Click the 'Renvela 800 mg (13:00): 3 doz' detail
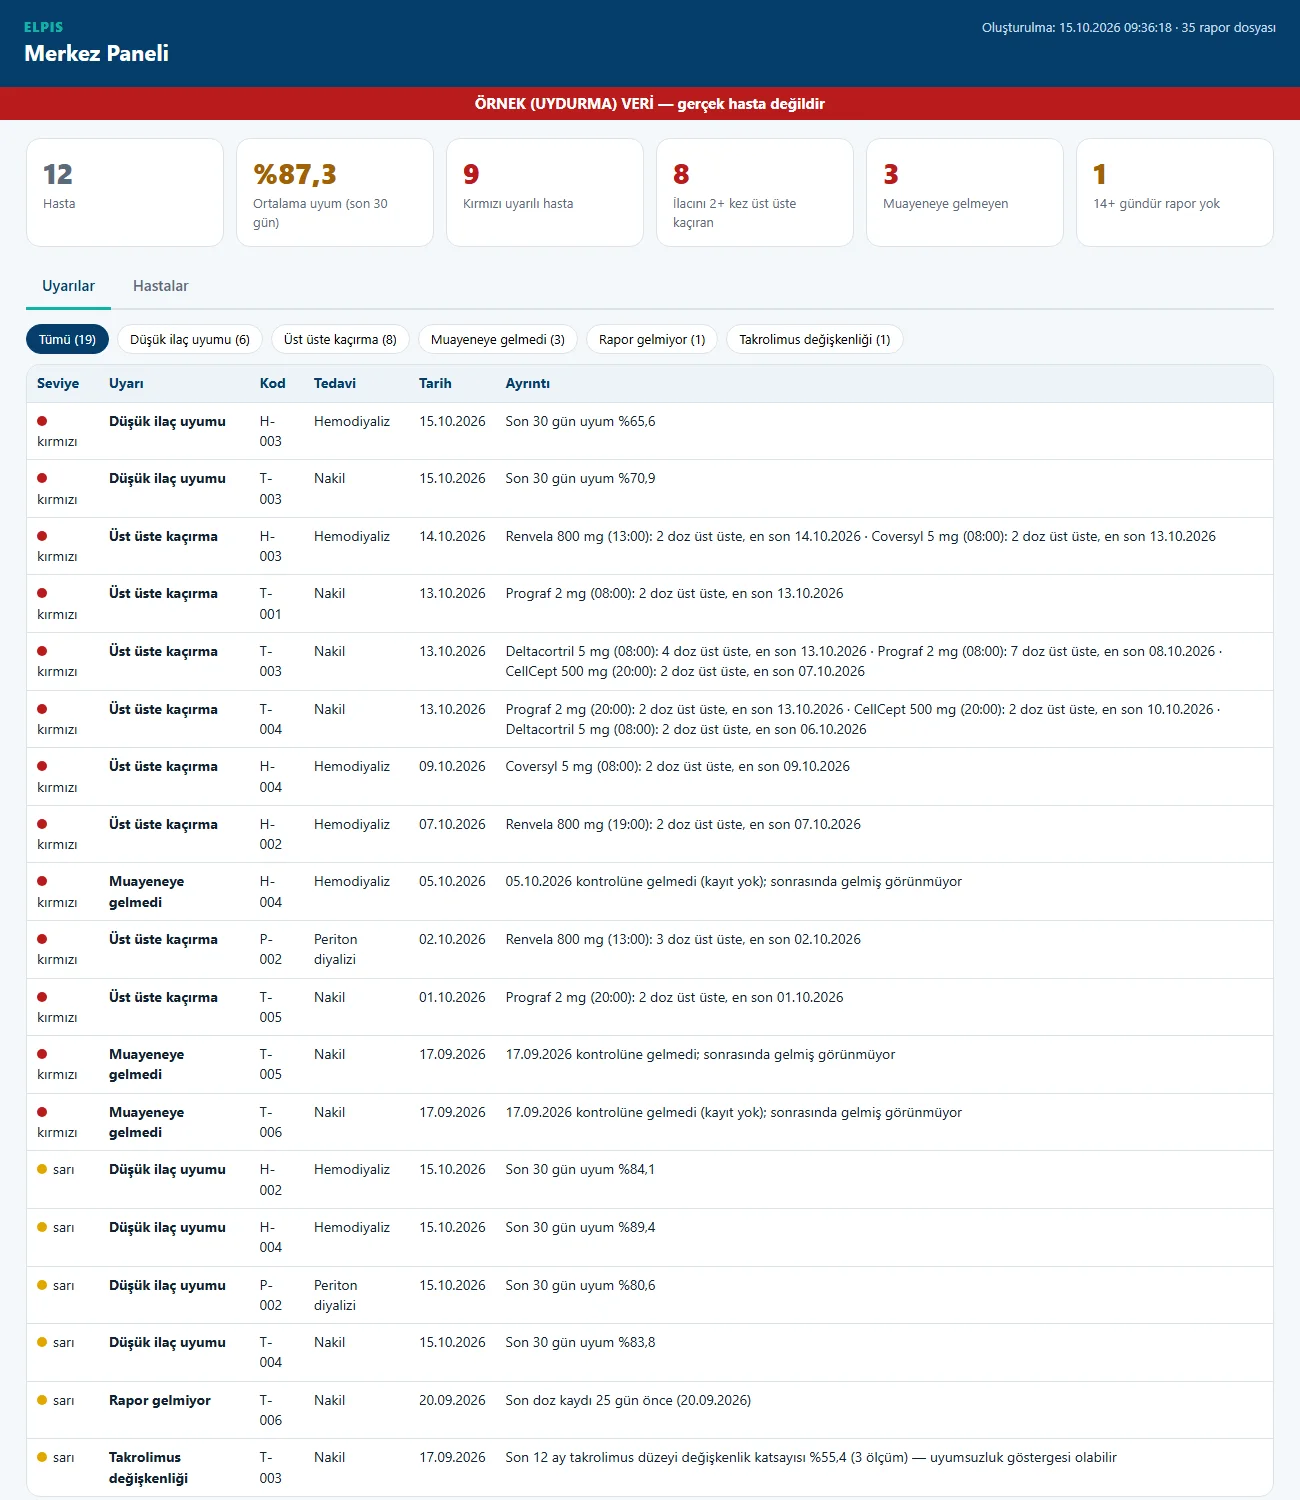This screenshot has height=1500, width=1300. [683, 940]
